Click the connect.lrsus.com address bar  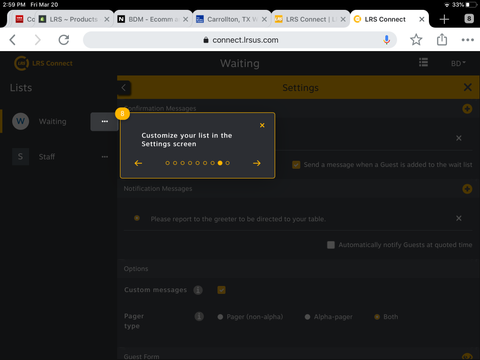(240, 40)
